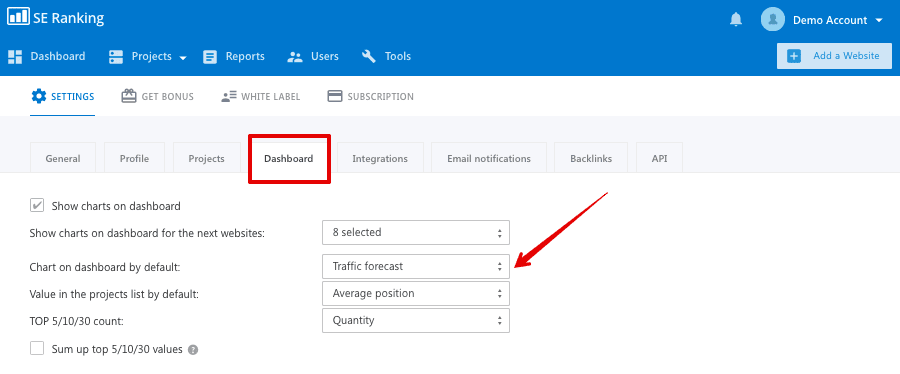Screen dimensions: 900x374
Task: Click the help icon beside Sum up values
Action: point(193,349)
